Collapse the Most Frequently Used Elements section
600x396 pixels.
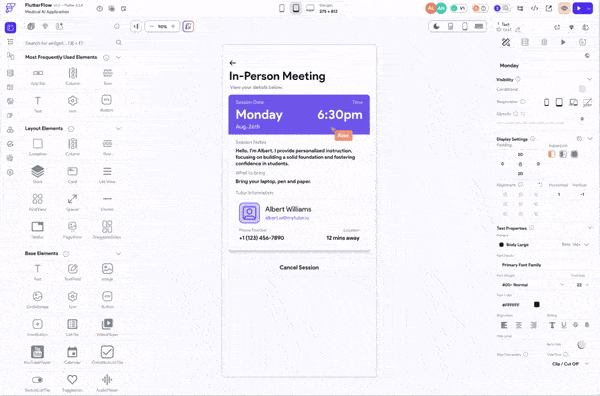[x=119, y=57]
